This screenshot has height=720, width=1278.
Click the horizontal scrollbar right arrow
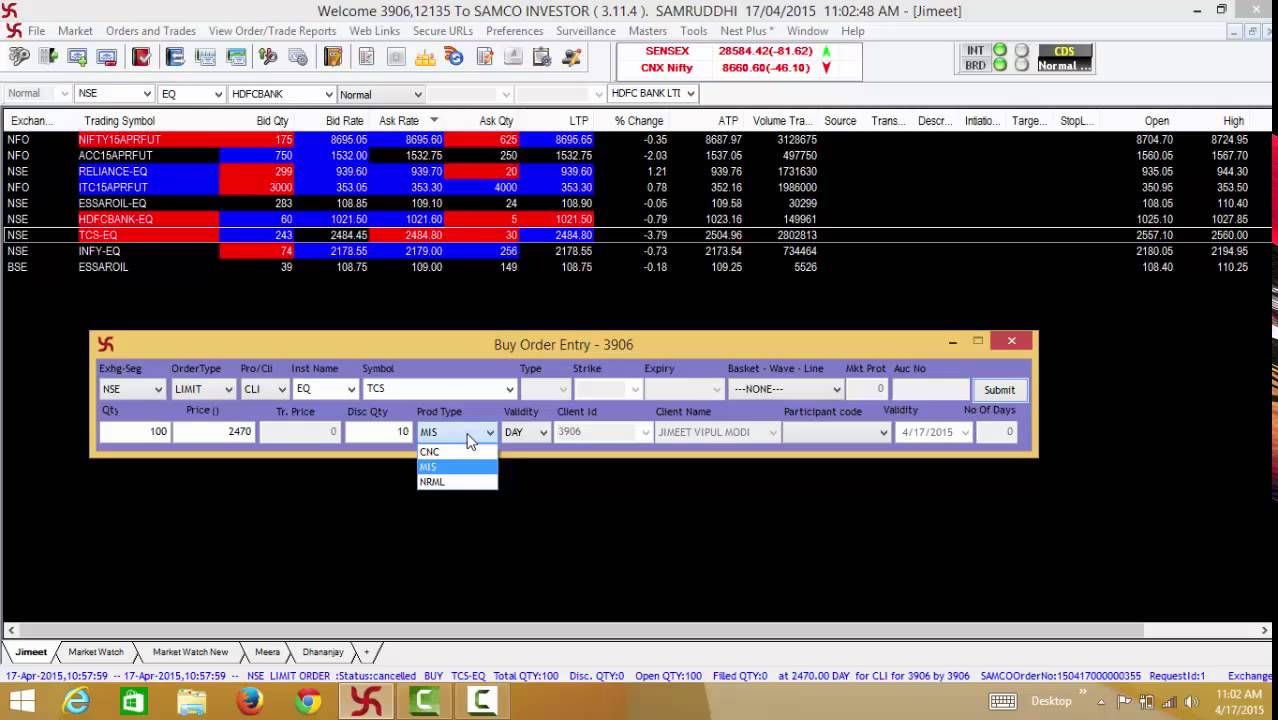(x=1265, y=630)
